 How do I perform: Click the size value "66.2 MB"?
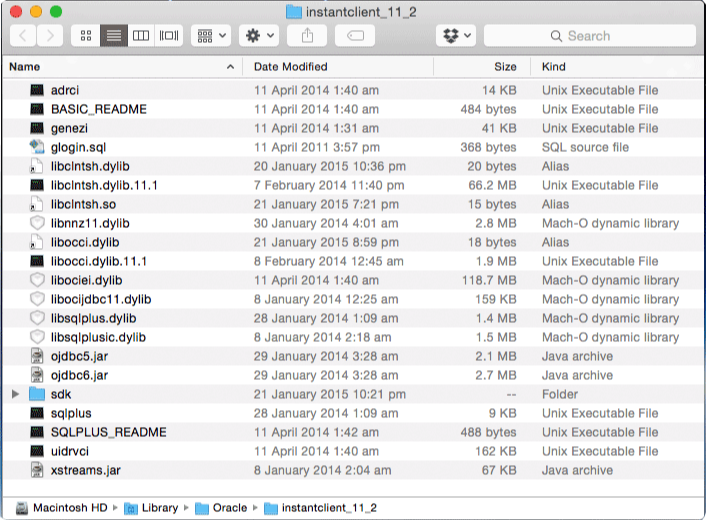(x=492, y=185)
